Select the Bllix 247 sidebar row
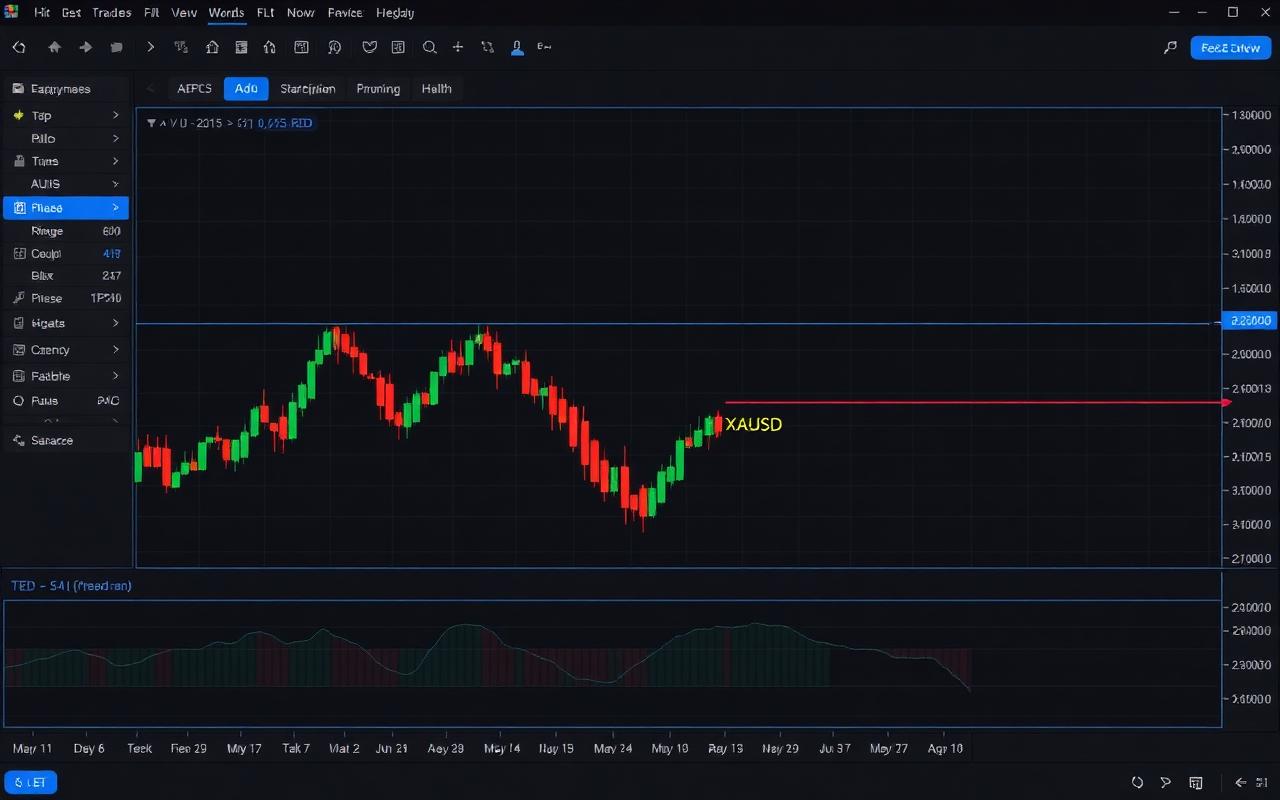The height and width of the screenshot is (800, 1280). click(66, 276)
